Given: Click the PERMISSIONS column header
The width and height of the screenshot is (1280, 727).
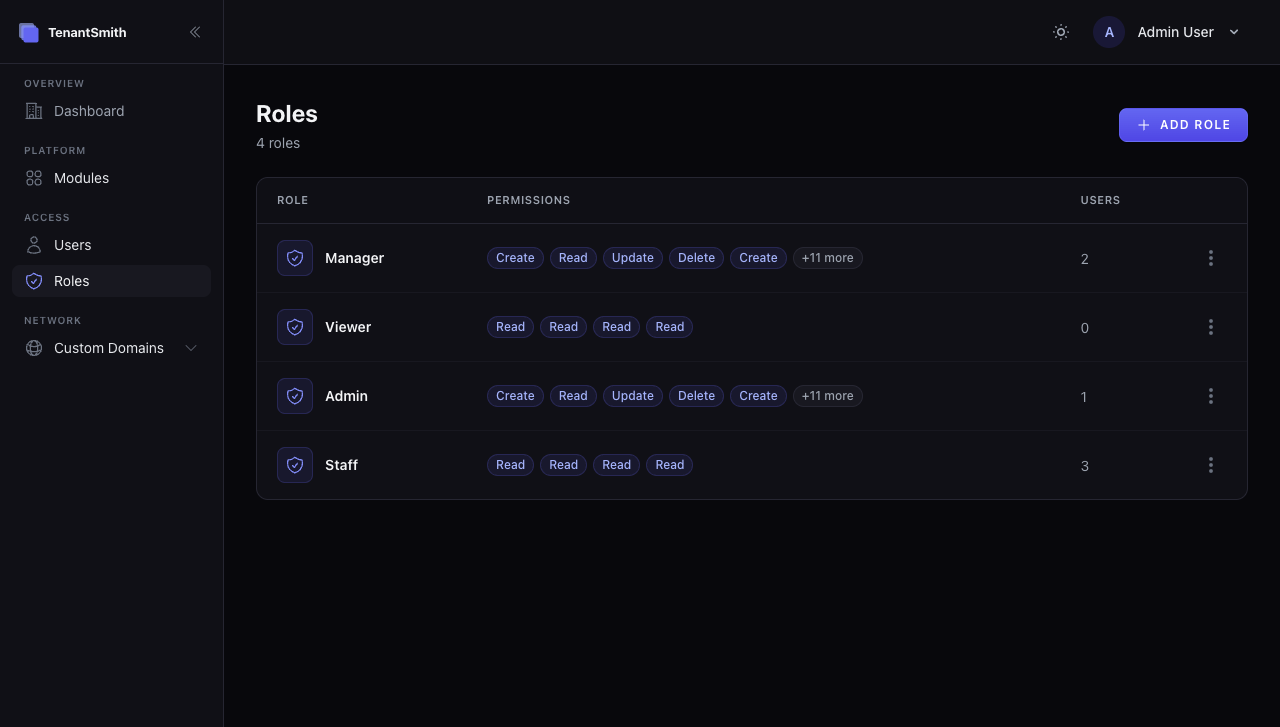Looking at the screenshot, I should pos(529,200).
